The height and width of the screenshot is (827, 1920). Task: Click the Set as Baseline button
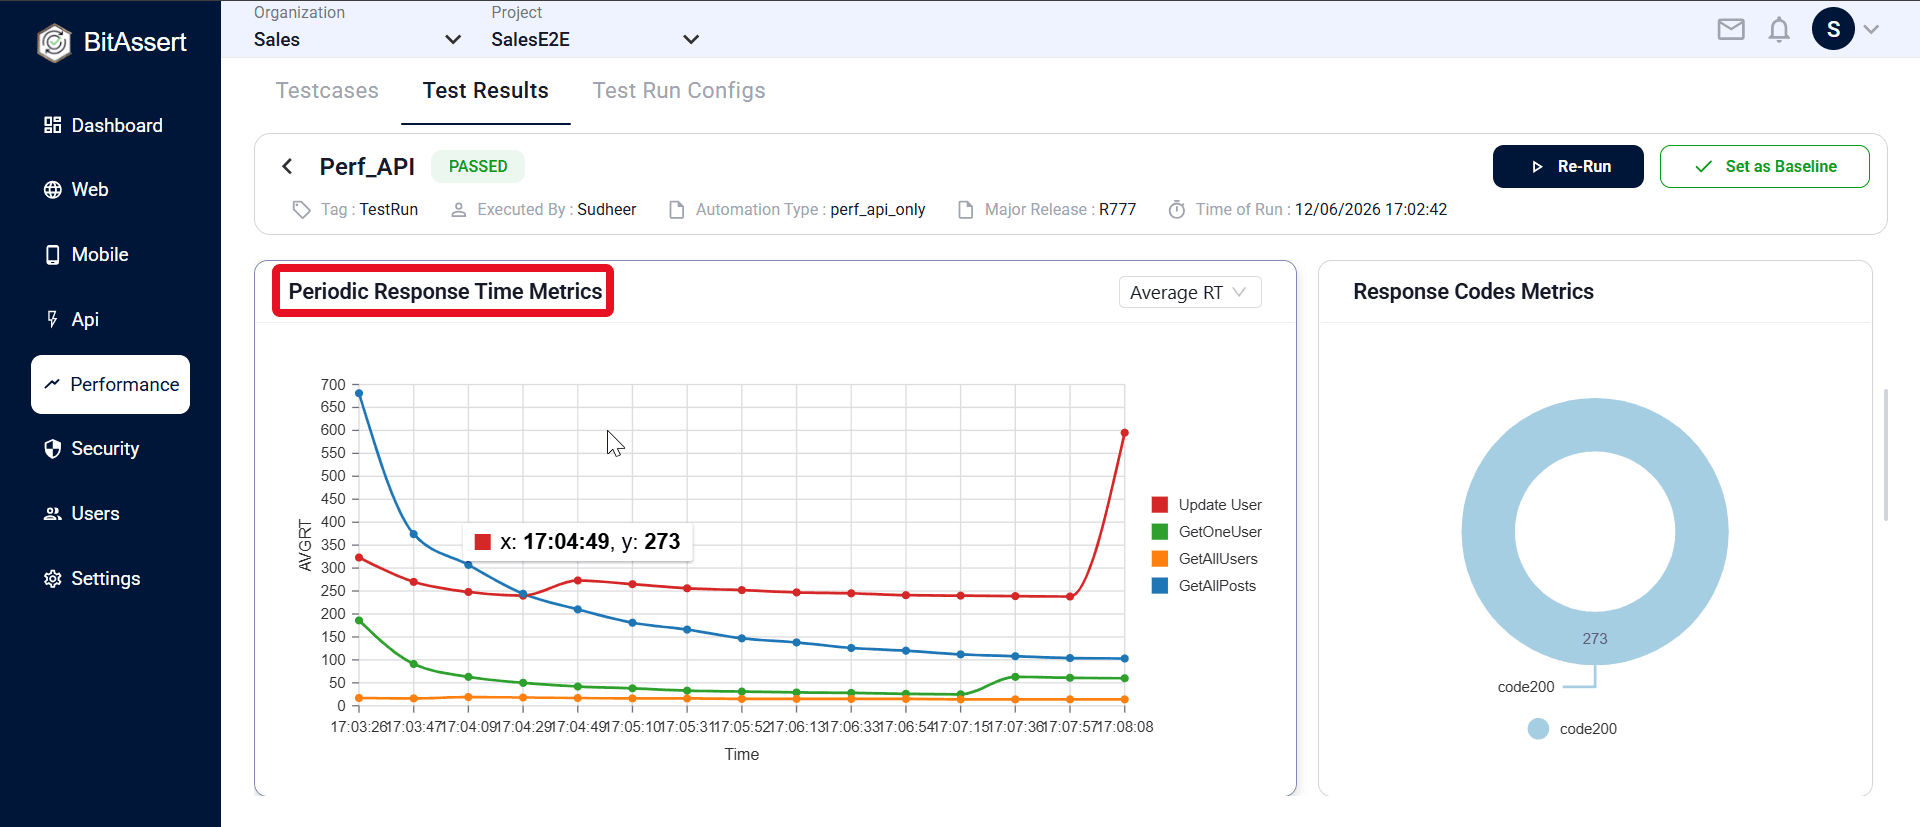pos(1765,166)
